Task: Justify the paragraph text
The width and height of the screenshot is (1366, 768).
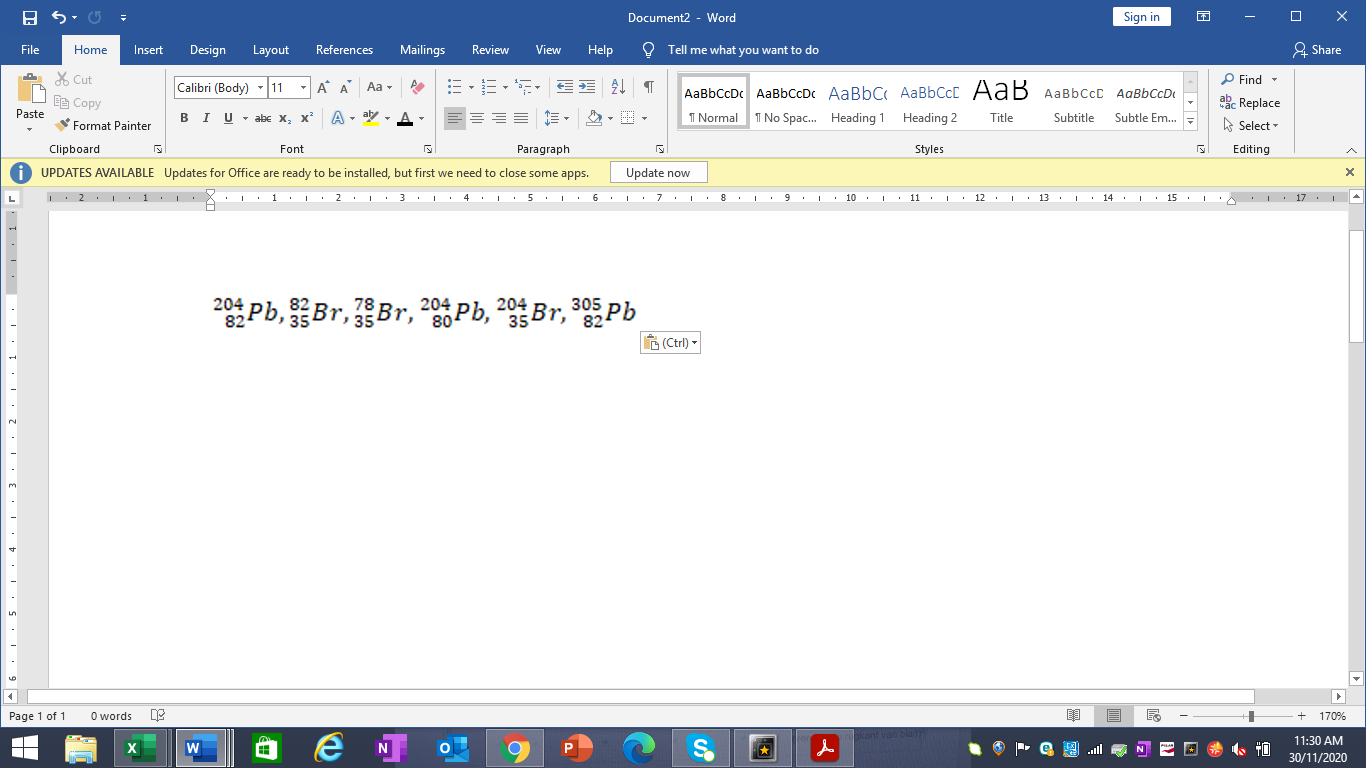Action: pyautogui.click(x=521, y=118)
